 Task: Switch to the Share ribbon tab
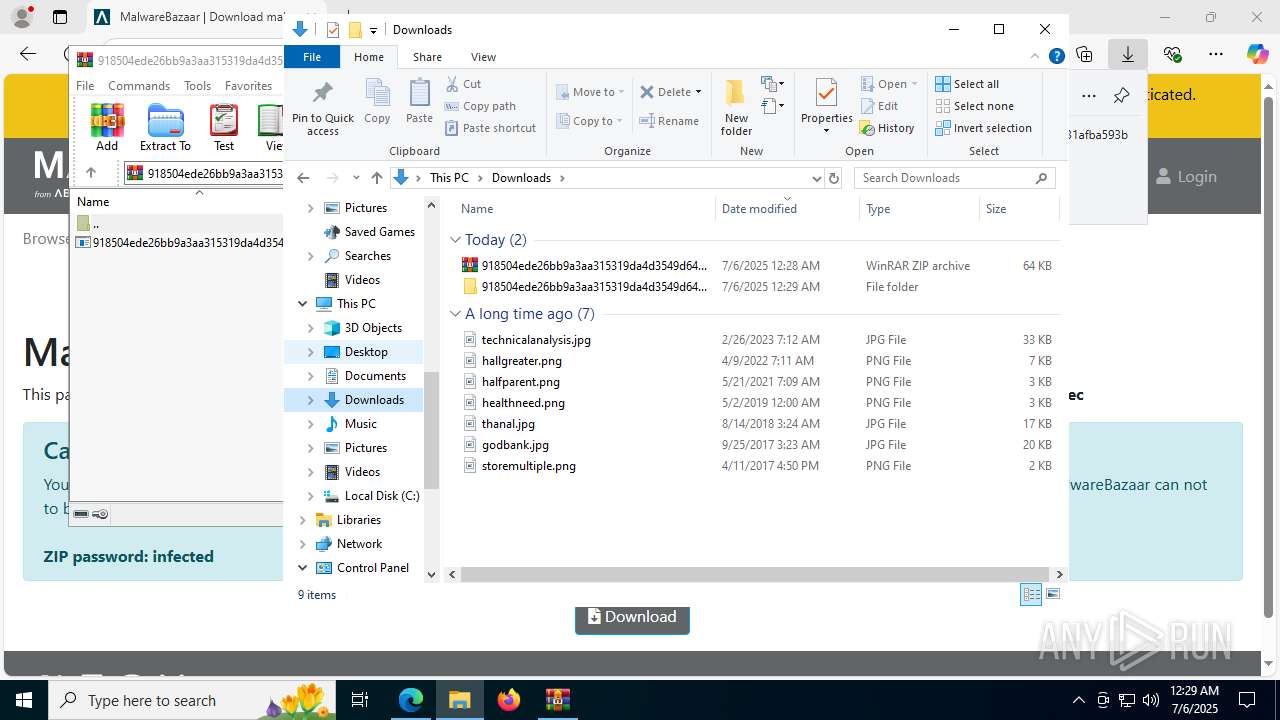pyautogui.click(x=427, y=57)
